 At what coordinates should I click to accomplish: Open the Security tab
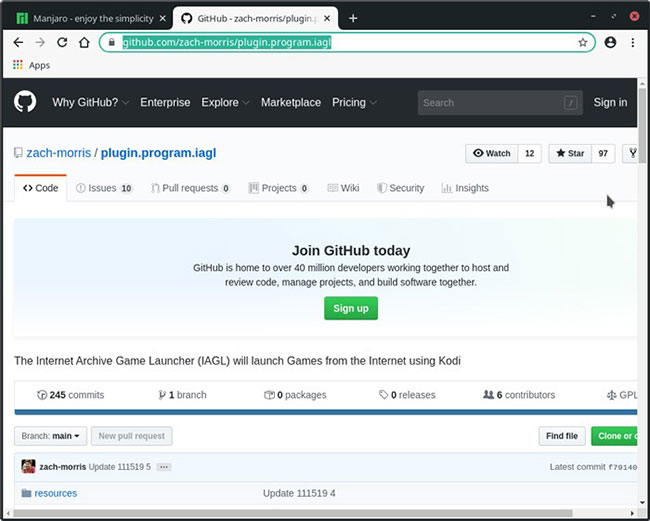(400, 188)
